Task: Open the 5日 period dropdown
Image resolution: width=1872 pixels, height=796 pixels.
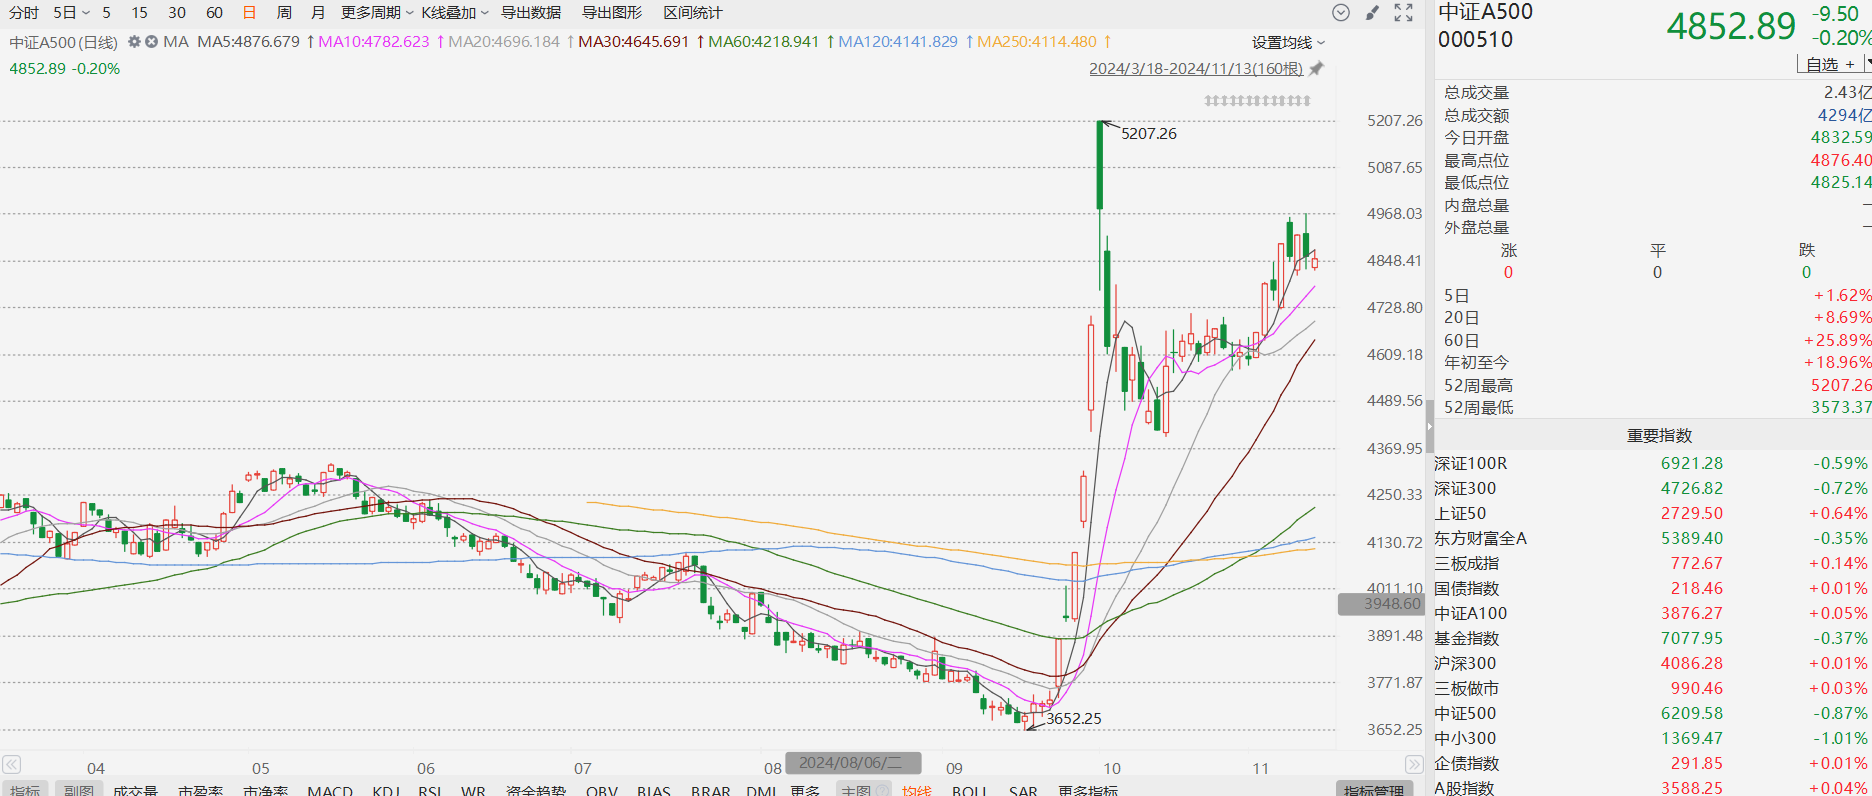Action: [x=71, y=13]
